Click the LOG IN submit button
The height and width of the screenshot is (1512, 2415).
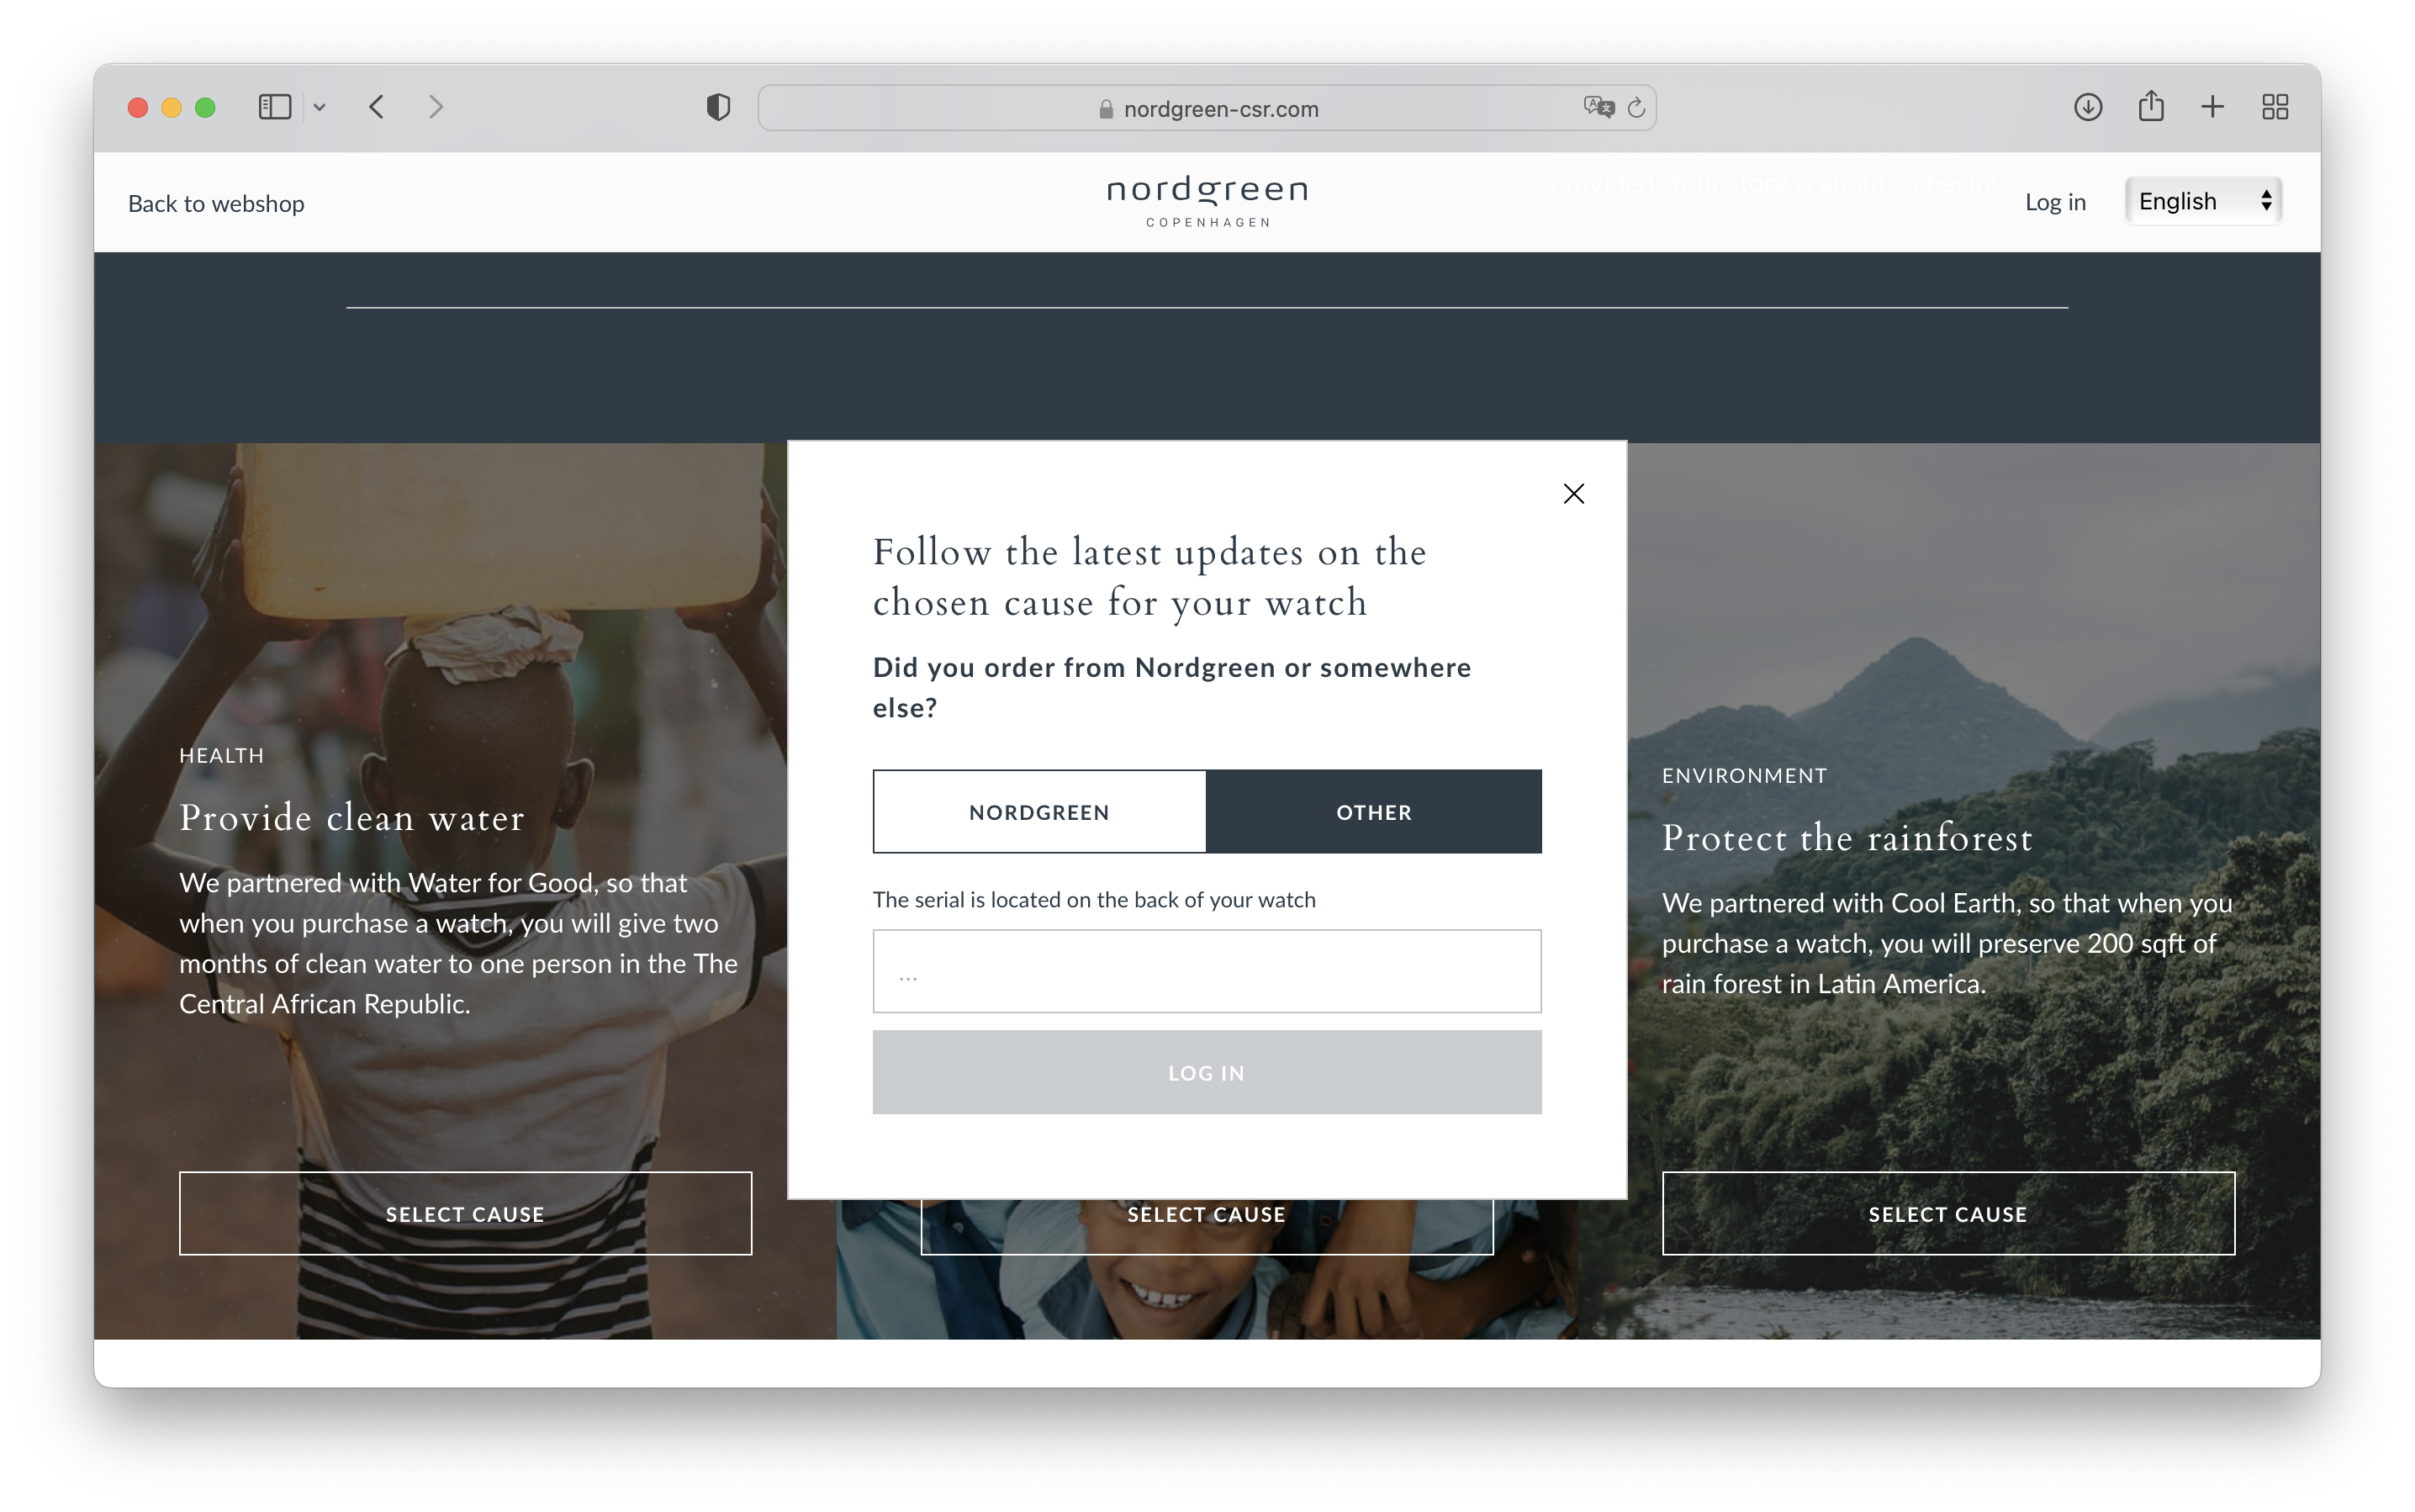pyautogui.click(x=1207, y=1071)
